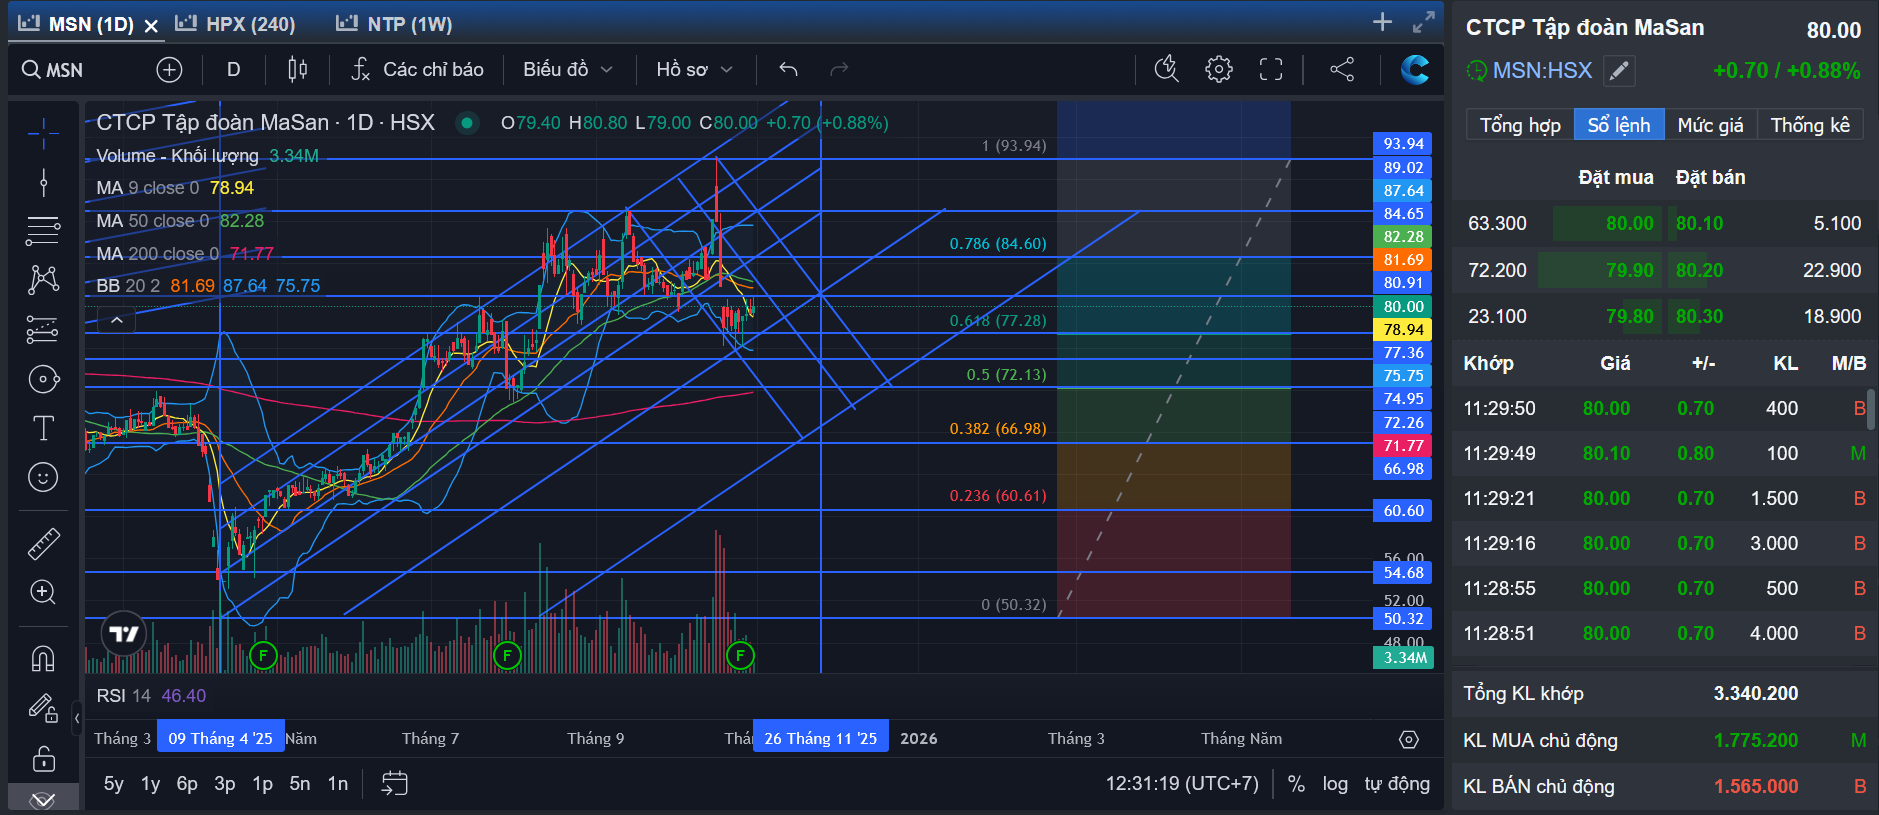The height and width of the screenshot is (815, 1879).
Task: Open the Fibonacci/horizontal lines tool
Action: coord(43,231)
